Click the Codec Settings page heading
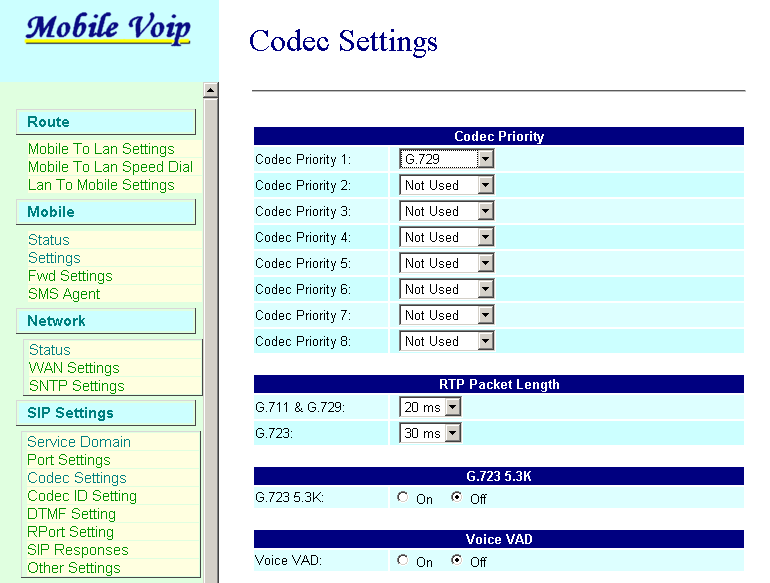770x583 pixels. click(343, 41)
